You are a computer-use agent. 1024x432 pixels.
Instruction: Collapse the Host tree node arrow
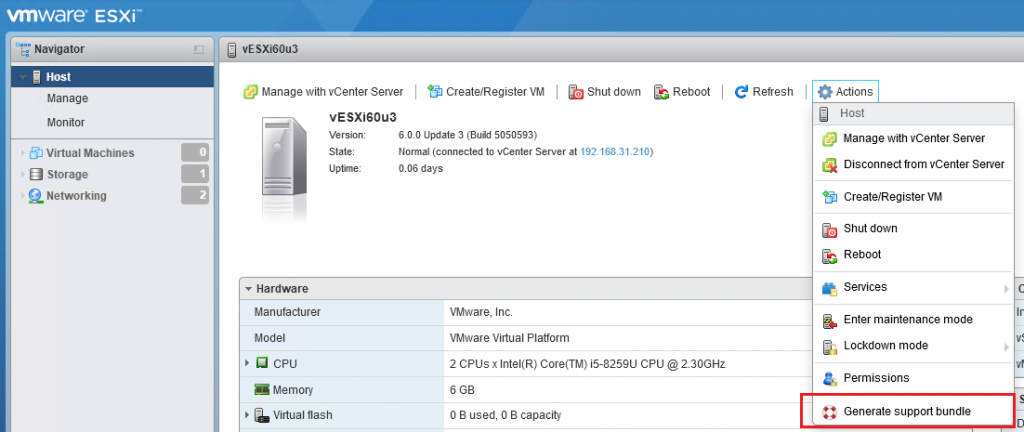coord(23,77)
